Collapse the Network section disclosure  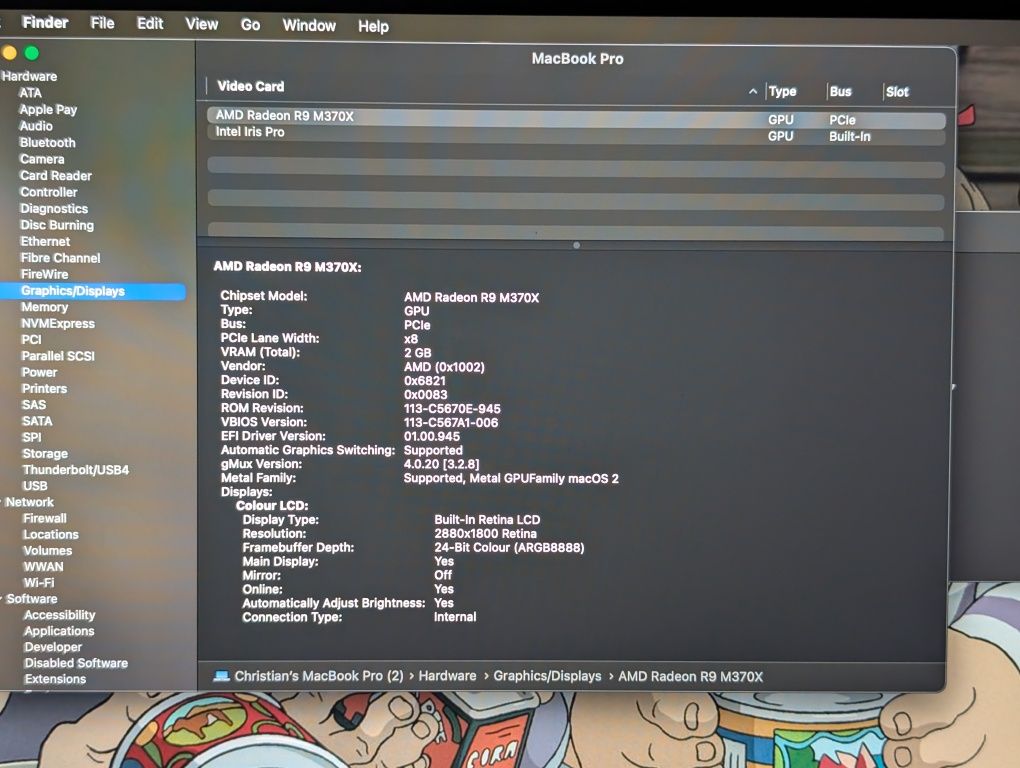pyautogui.click(x=2, y=502)
